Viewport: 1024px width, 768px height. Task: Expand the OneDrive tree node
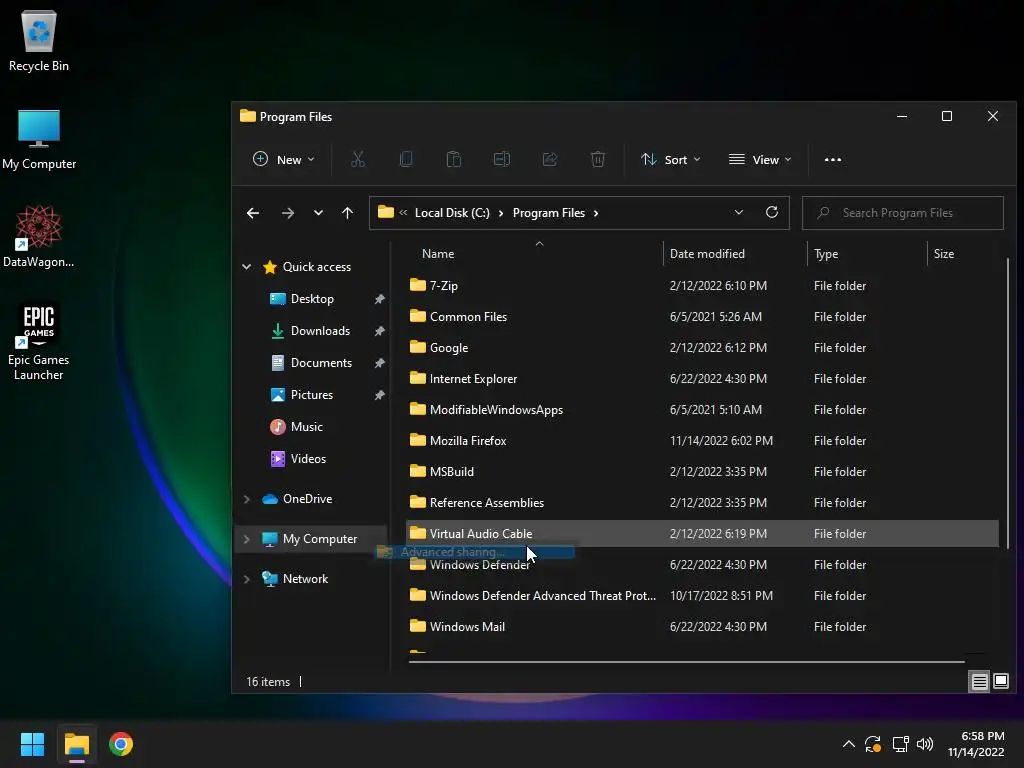tap(247, 499)
